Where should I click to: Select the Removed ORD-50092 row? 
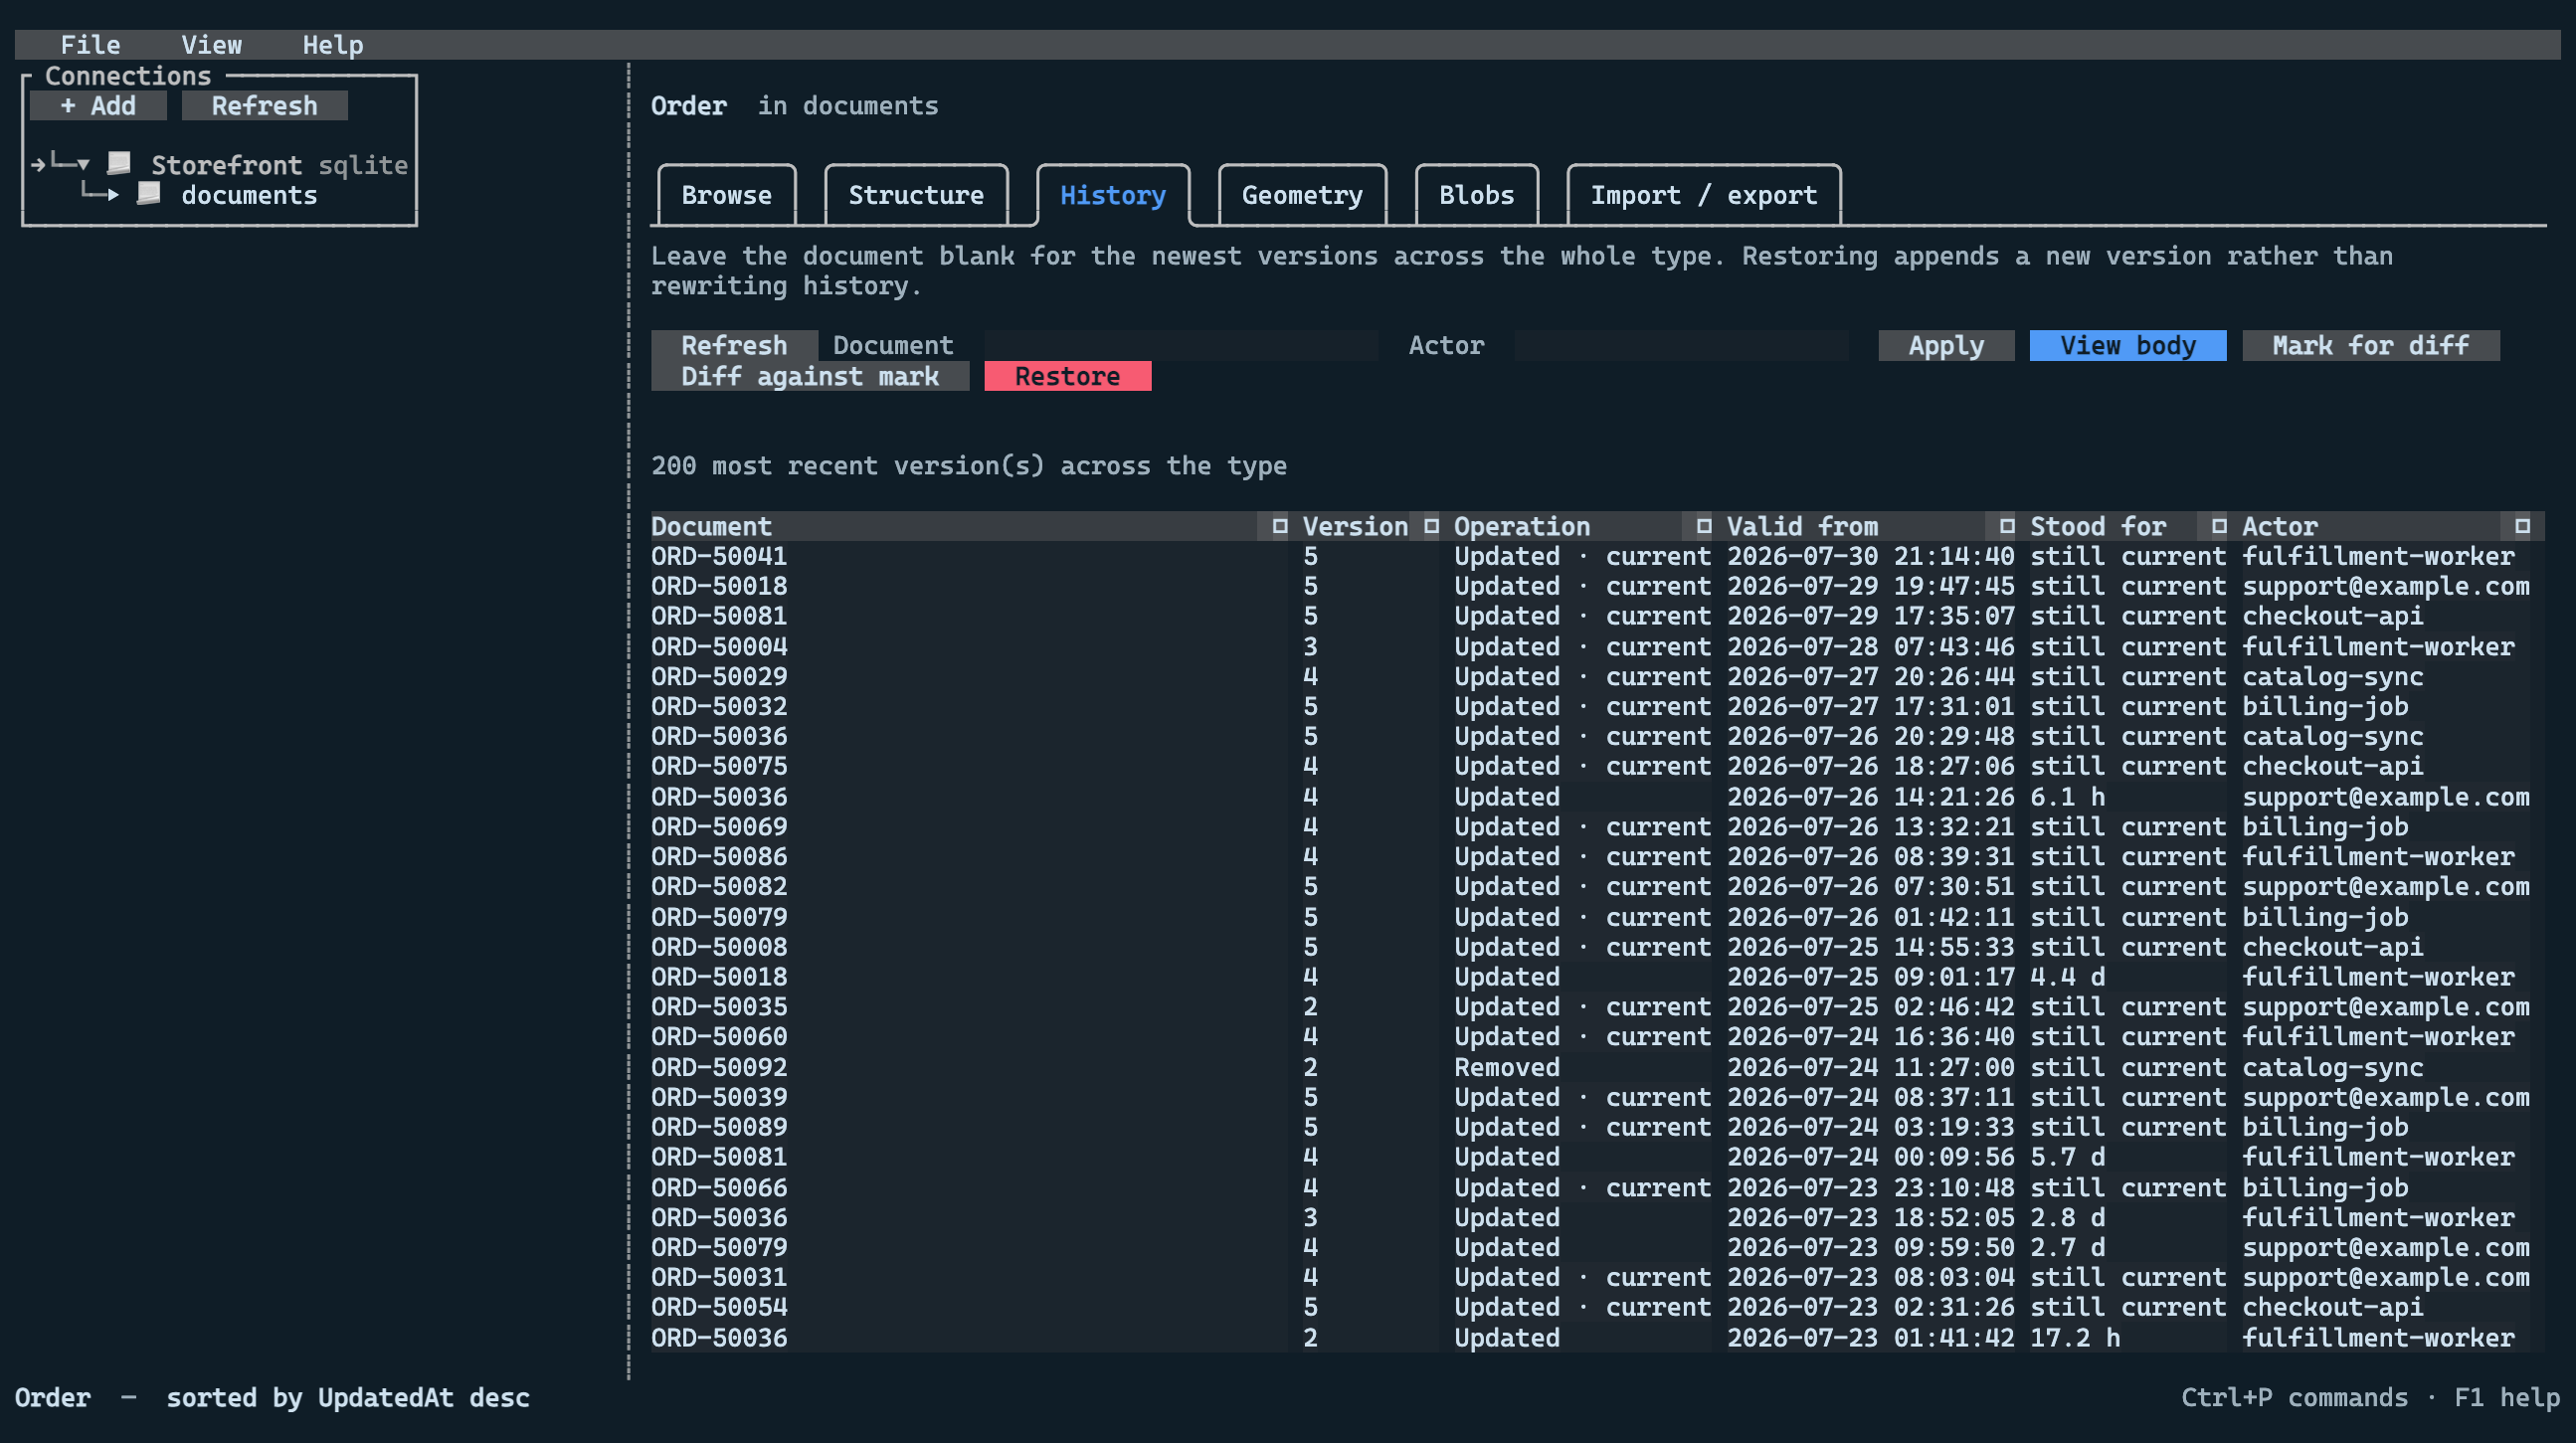click(1597, 1067)
